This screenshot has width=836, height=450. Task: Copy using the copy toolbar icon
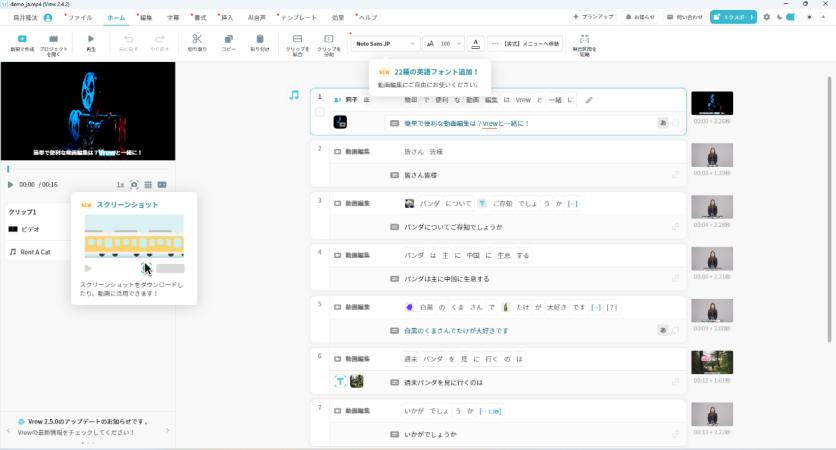tap(228, 39)
